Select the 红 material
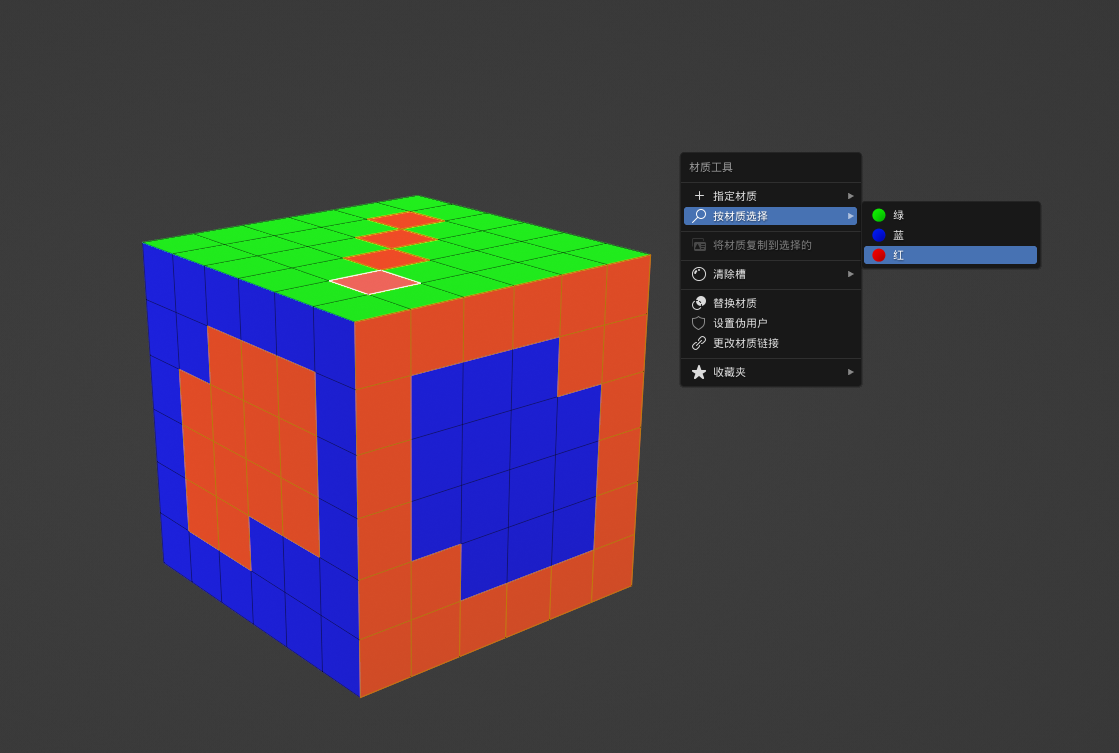This screenshot has height=753, width=1119. pyautogui.click(x=951, y=255)
